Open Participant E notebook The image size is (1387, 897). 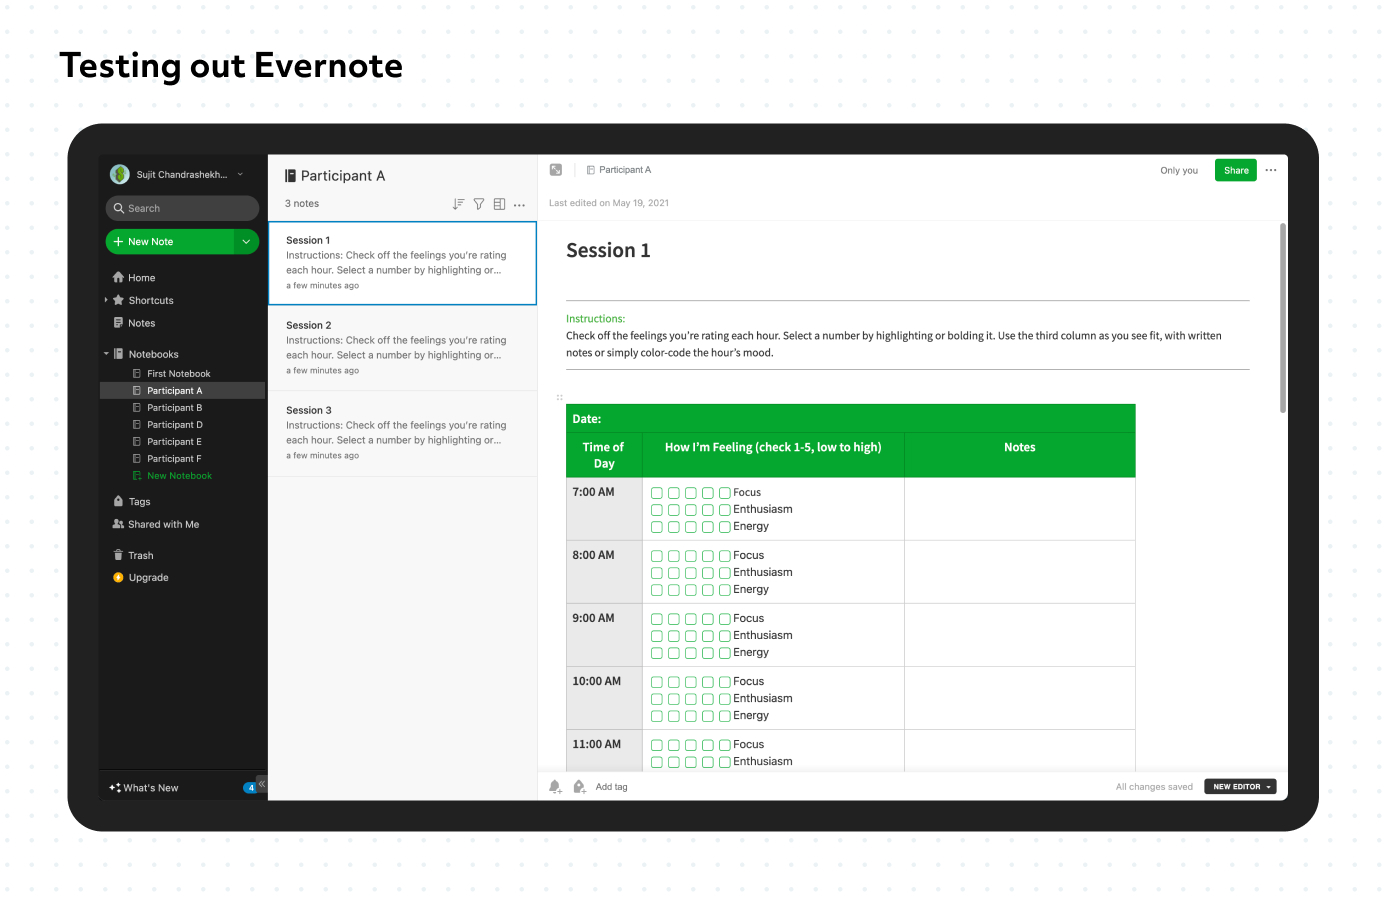[x=174, y=442]
